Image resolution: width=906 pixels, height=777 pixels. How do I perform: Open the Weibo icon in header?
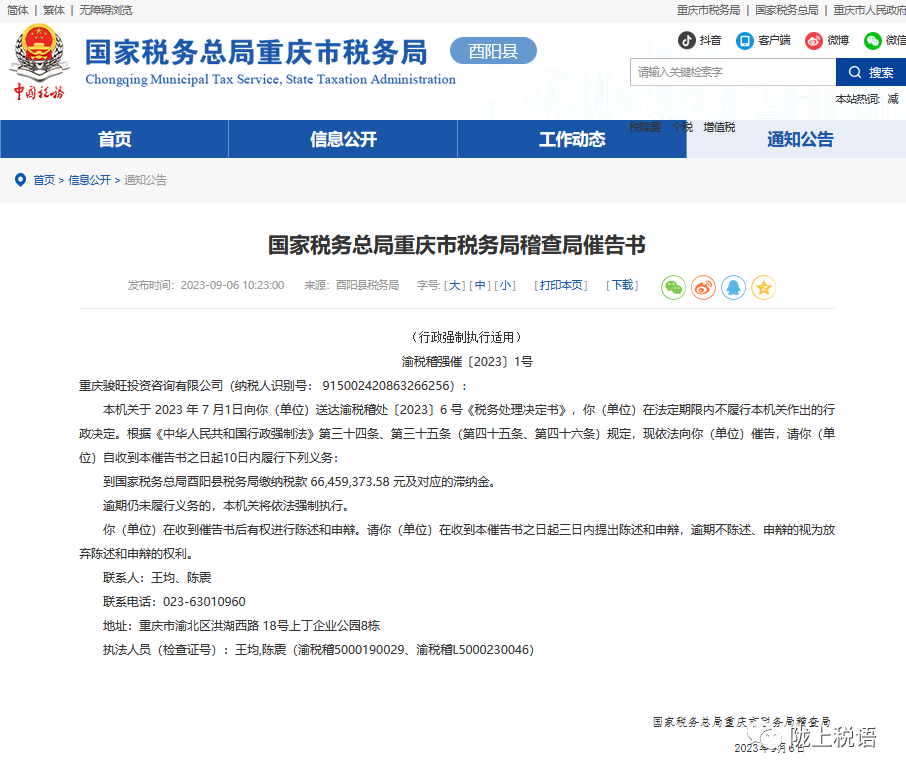pos(814,40)
